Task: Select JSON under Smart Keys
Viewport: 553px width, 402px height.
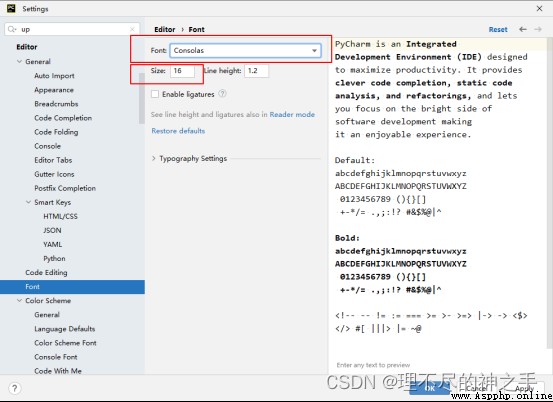Action: (x=52, y=231)
